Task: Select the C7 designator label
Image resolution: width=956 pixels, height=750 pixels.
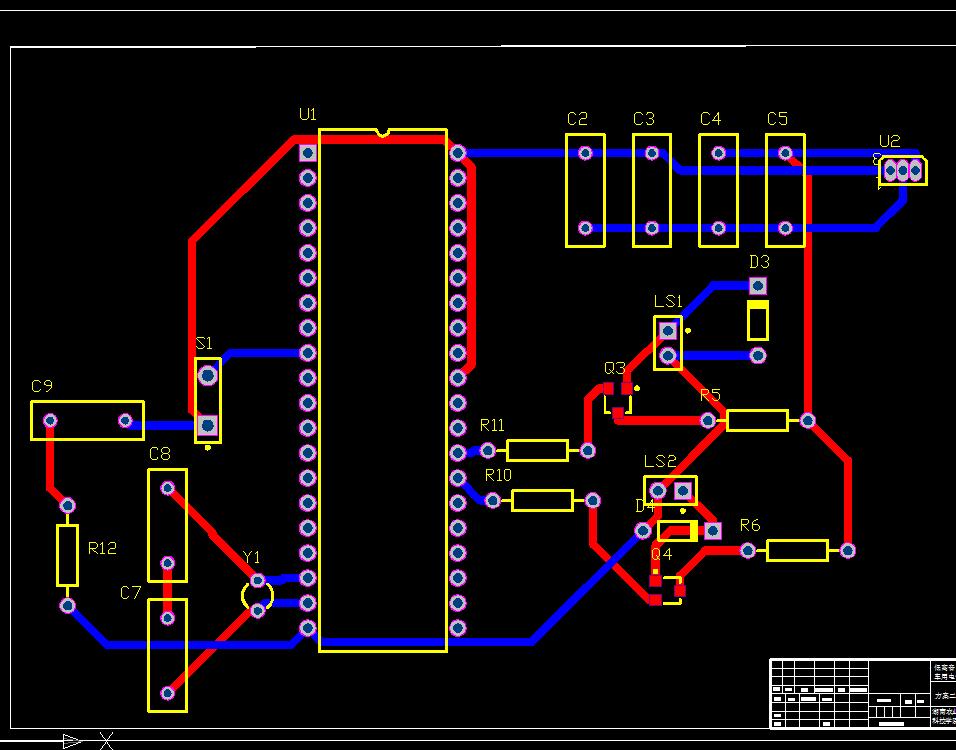Action: click(130, 593)
